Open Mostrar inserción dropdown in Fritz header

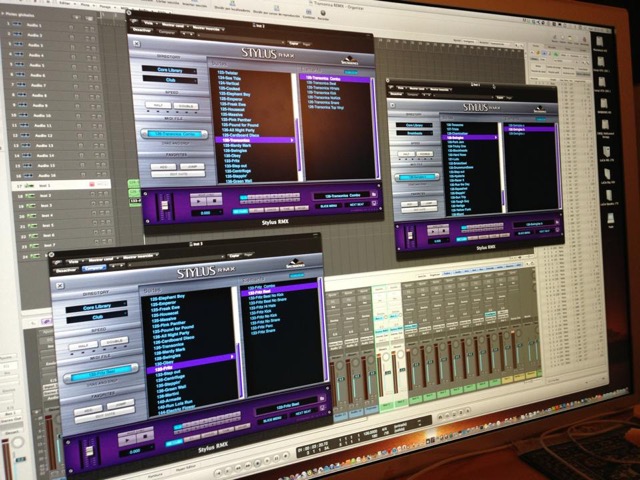coord(140,257)
